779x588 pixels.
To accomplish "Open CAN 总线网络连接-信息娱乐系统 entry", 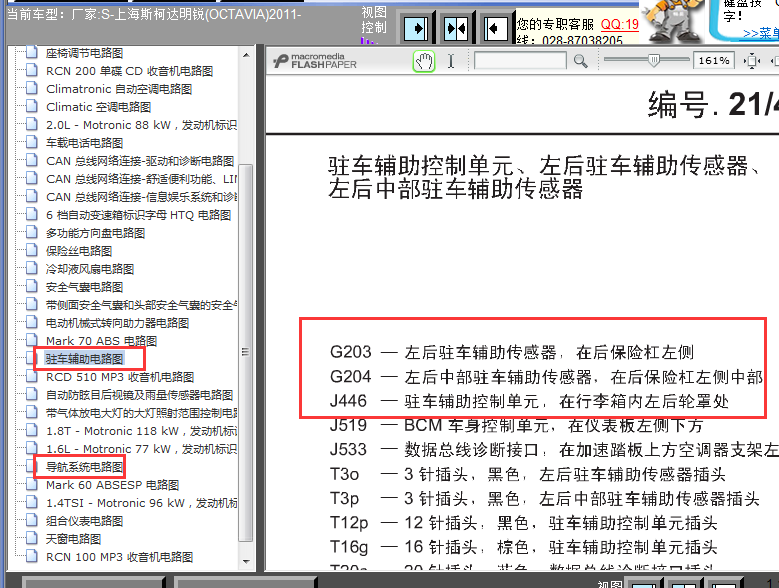I will [x=141, y=197].
